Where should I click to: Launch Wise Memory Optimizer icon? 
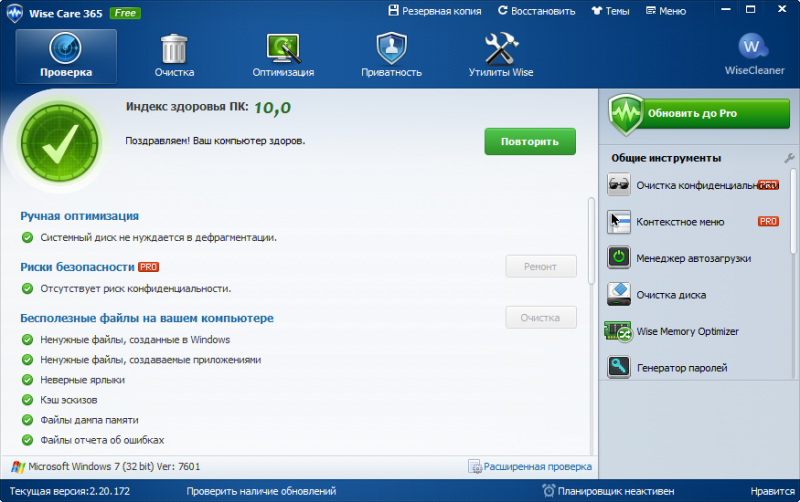[x=618, y=331]
